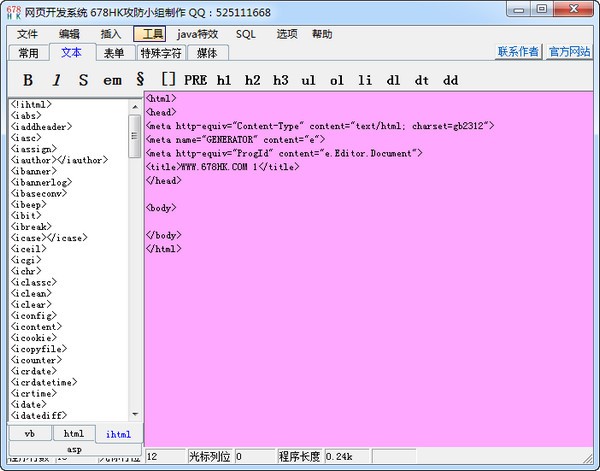Select the html tag list tab
Image resolution: width=600 pixels, height=471 pixels.
[73, 434]
